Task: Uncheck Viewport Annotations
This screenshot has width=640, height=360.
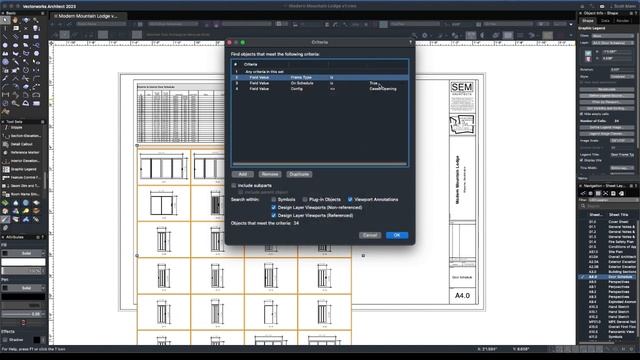Action: point(350,200)
